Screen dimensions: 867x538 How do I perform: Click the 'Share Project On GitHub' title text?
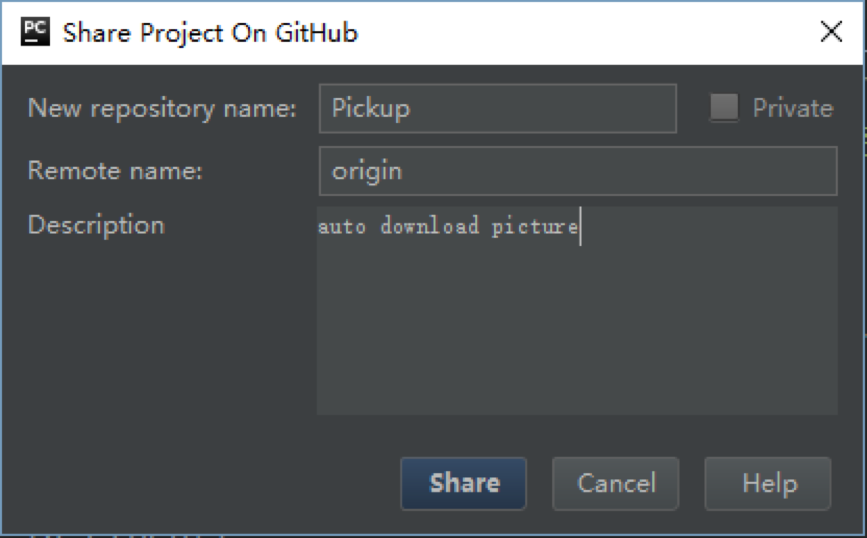pos(210,33)
